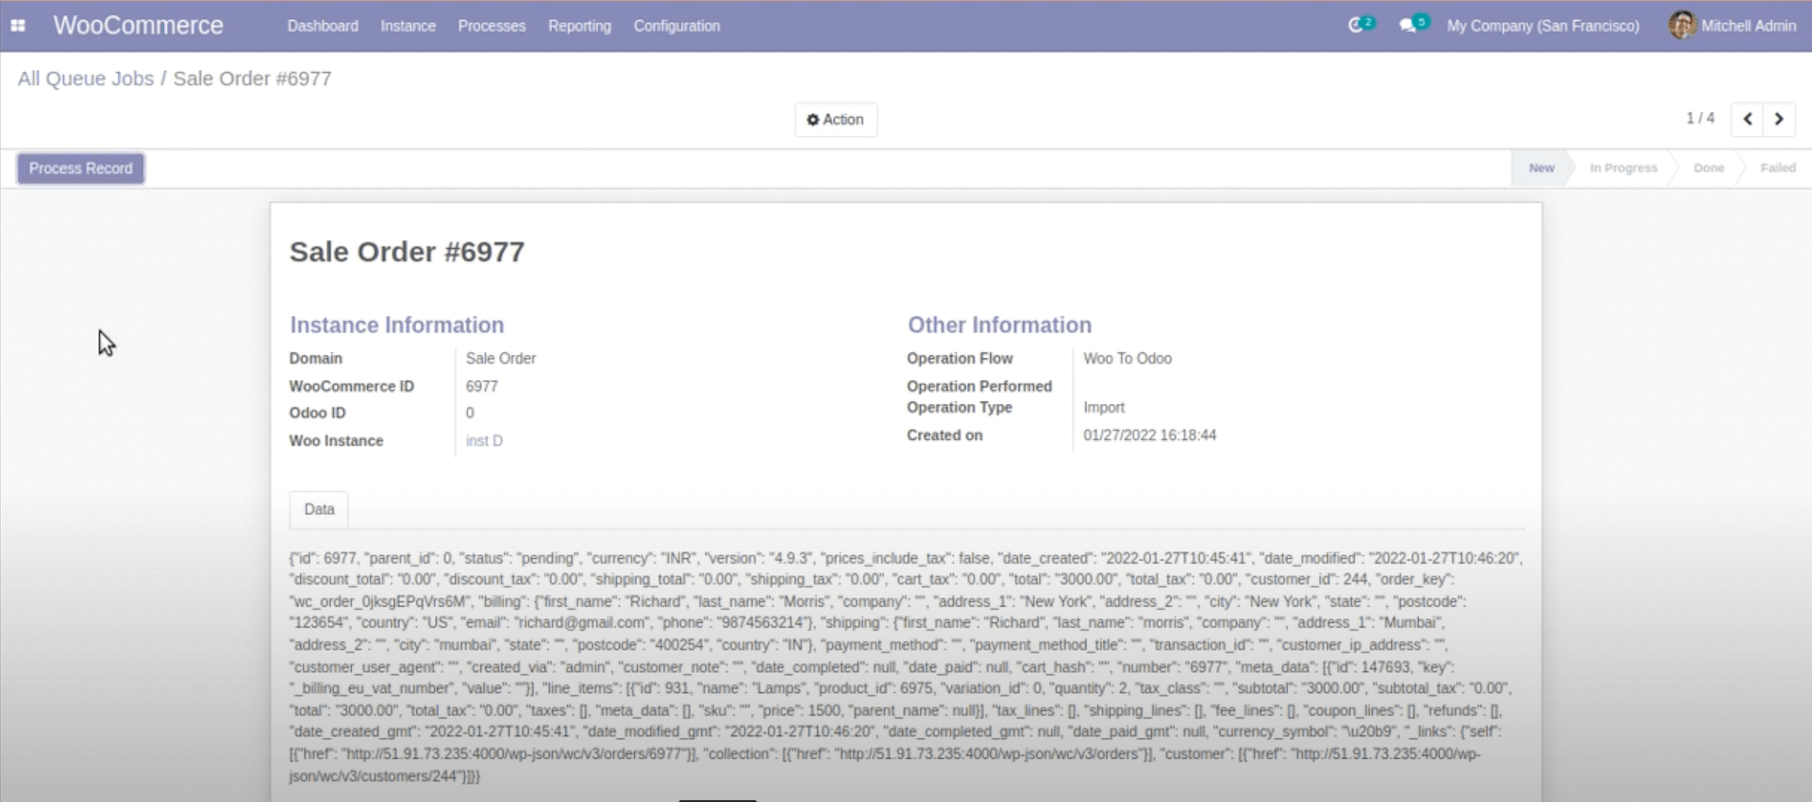Open the Processes menu
The image size is (1812, 802).
[x=491, y=26]
